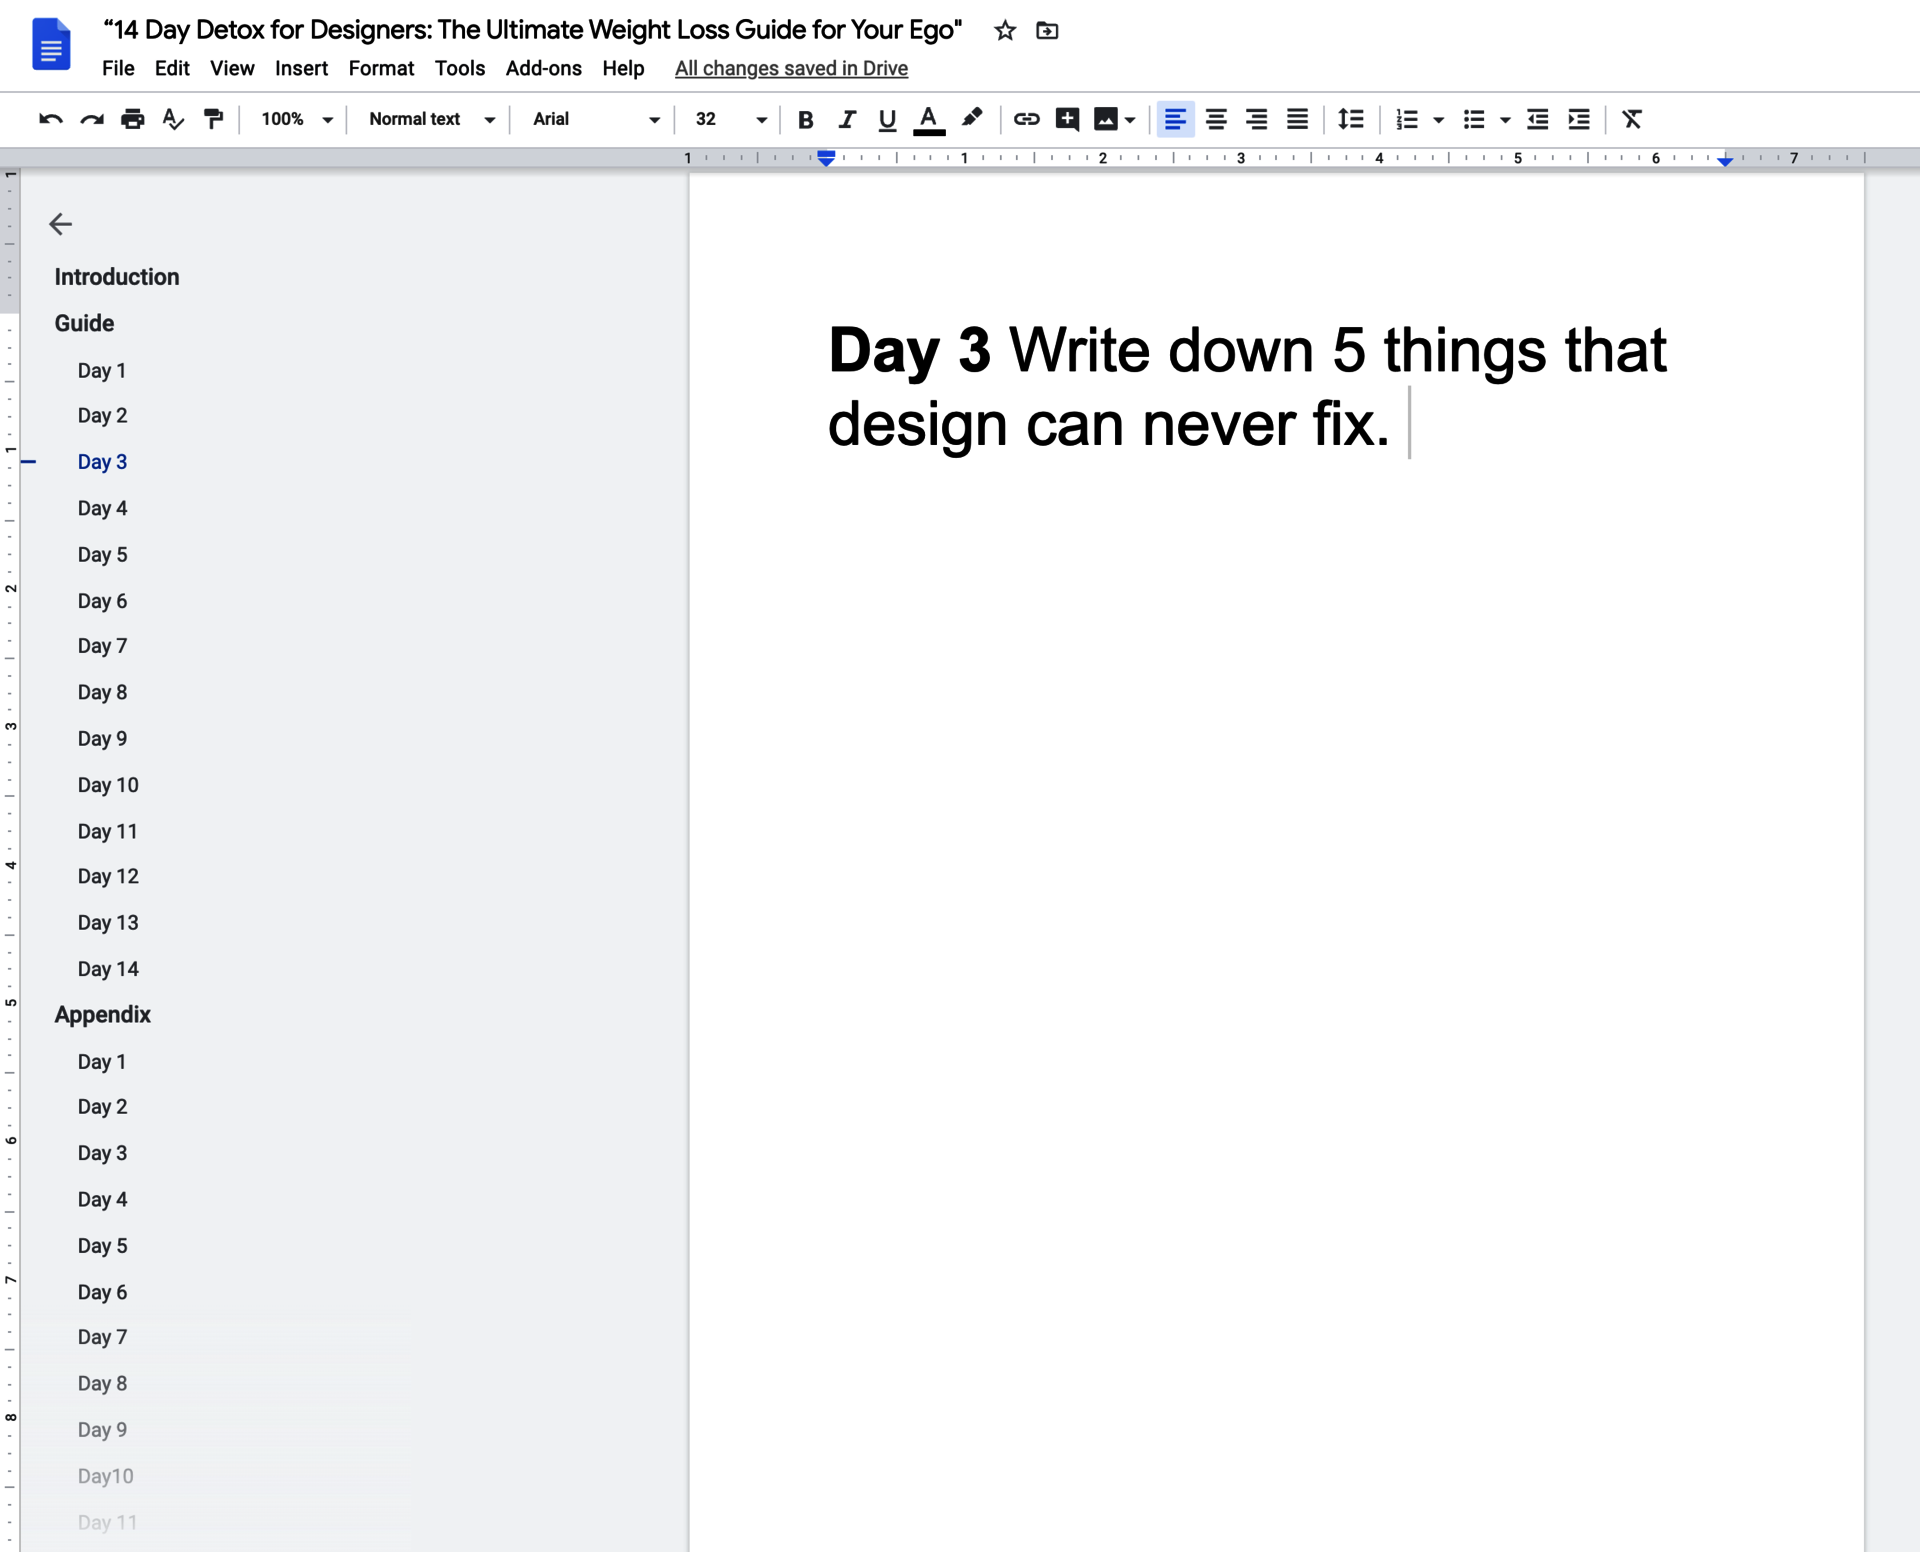Click All changes saved in Drive link

coord(791,68)
